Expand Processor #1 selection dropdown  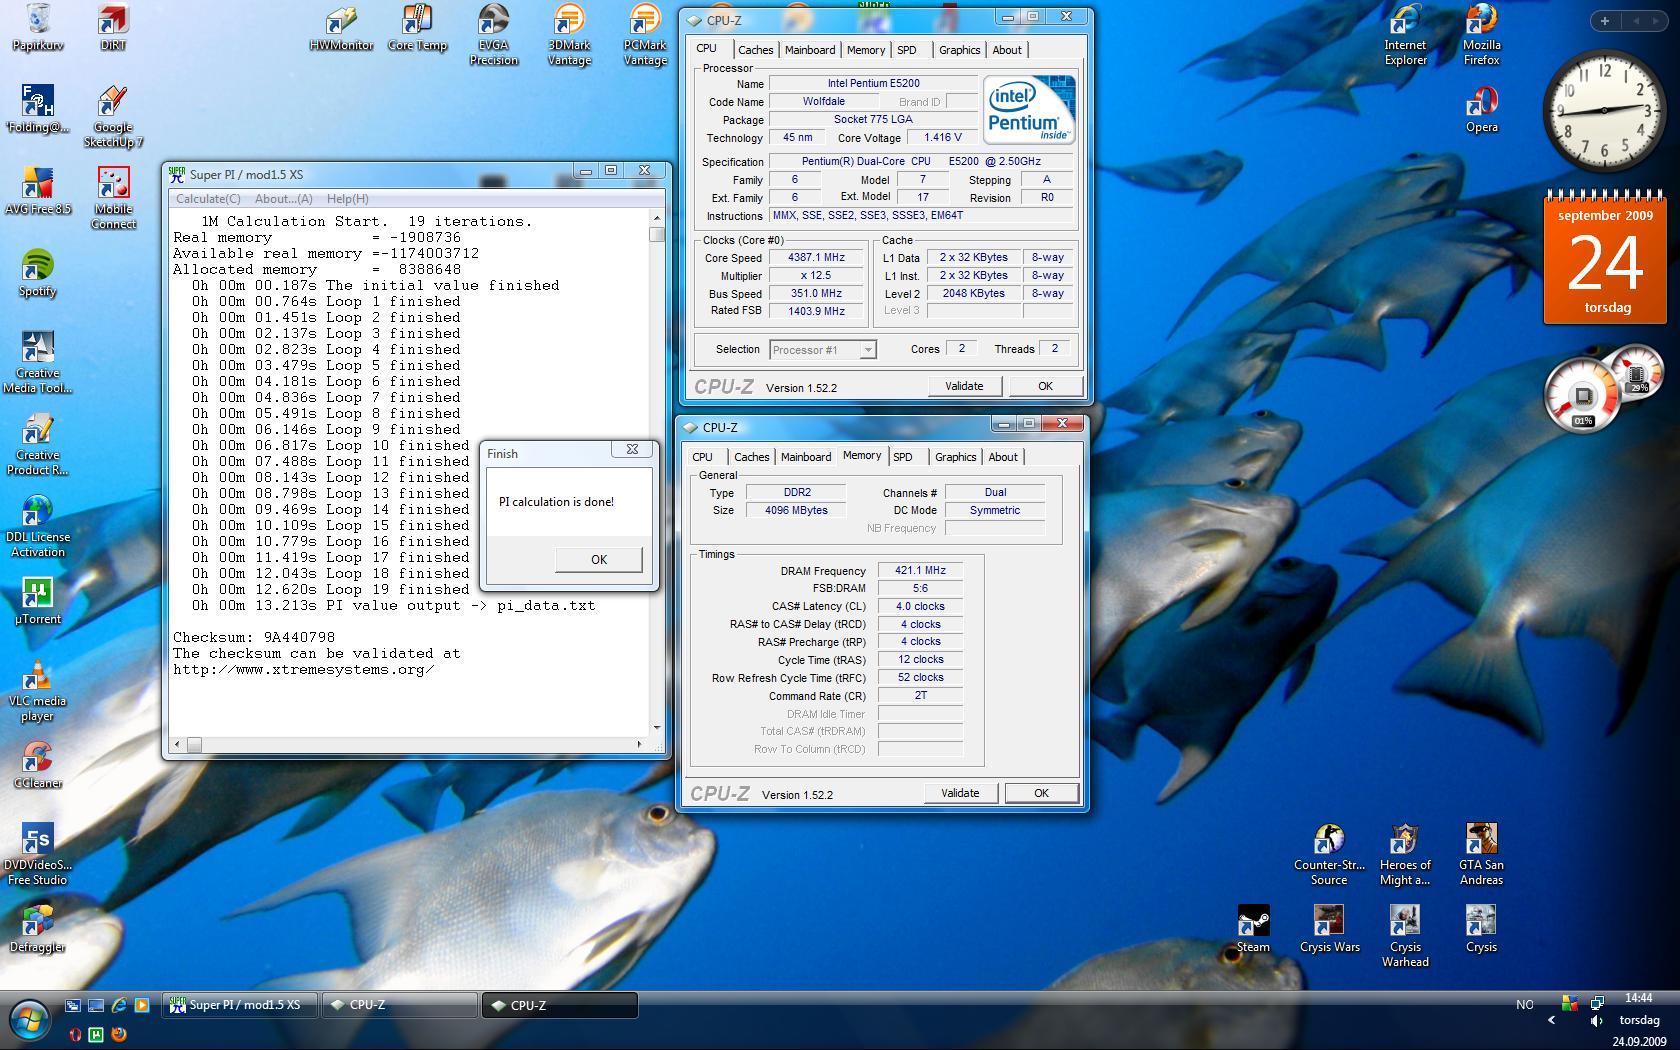coord(868,350)
